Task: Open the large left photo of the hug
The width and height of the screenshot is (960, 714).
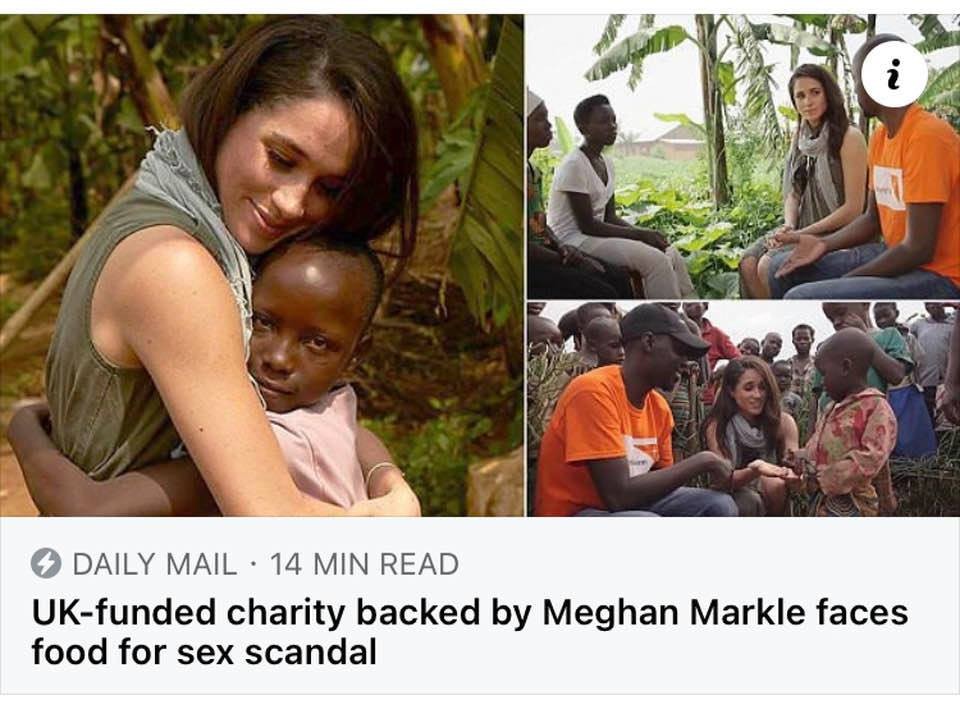Action: tap(262, 265)
